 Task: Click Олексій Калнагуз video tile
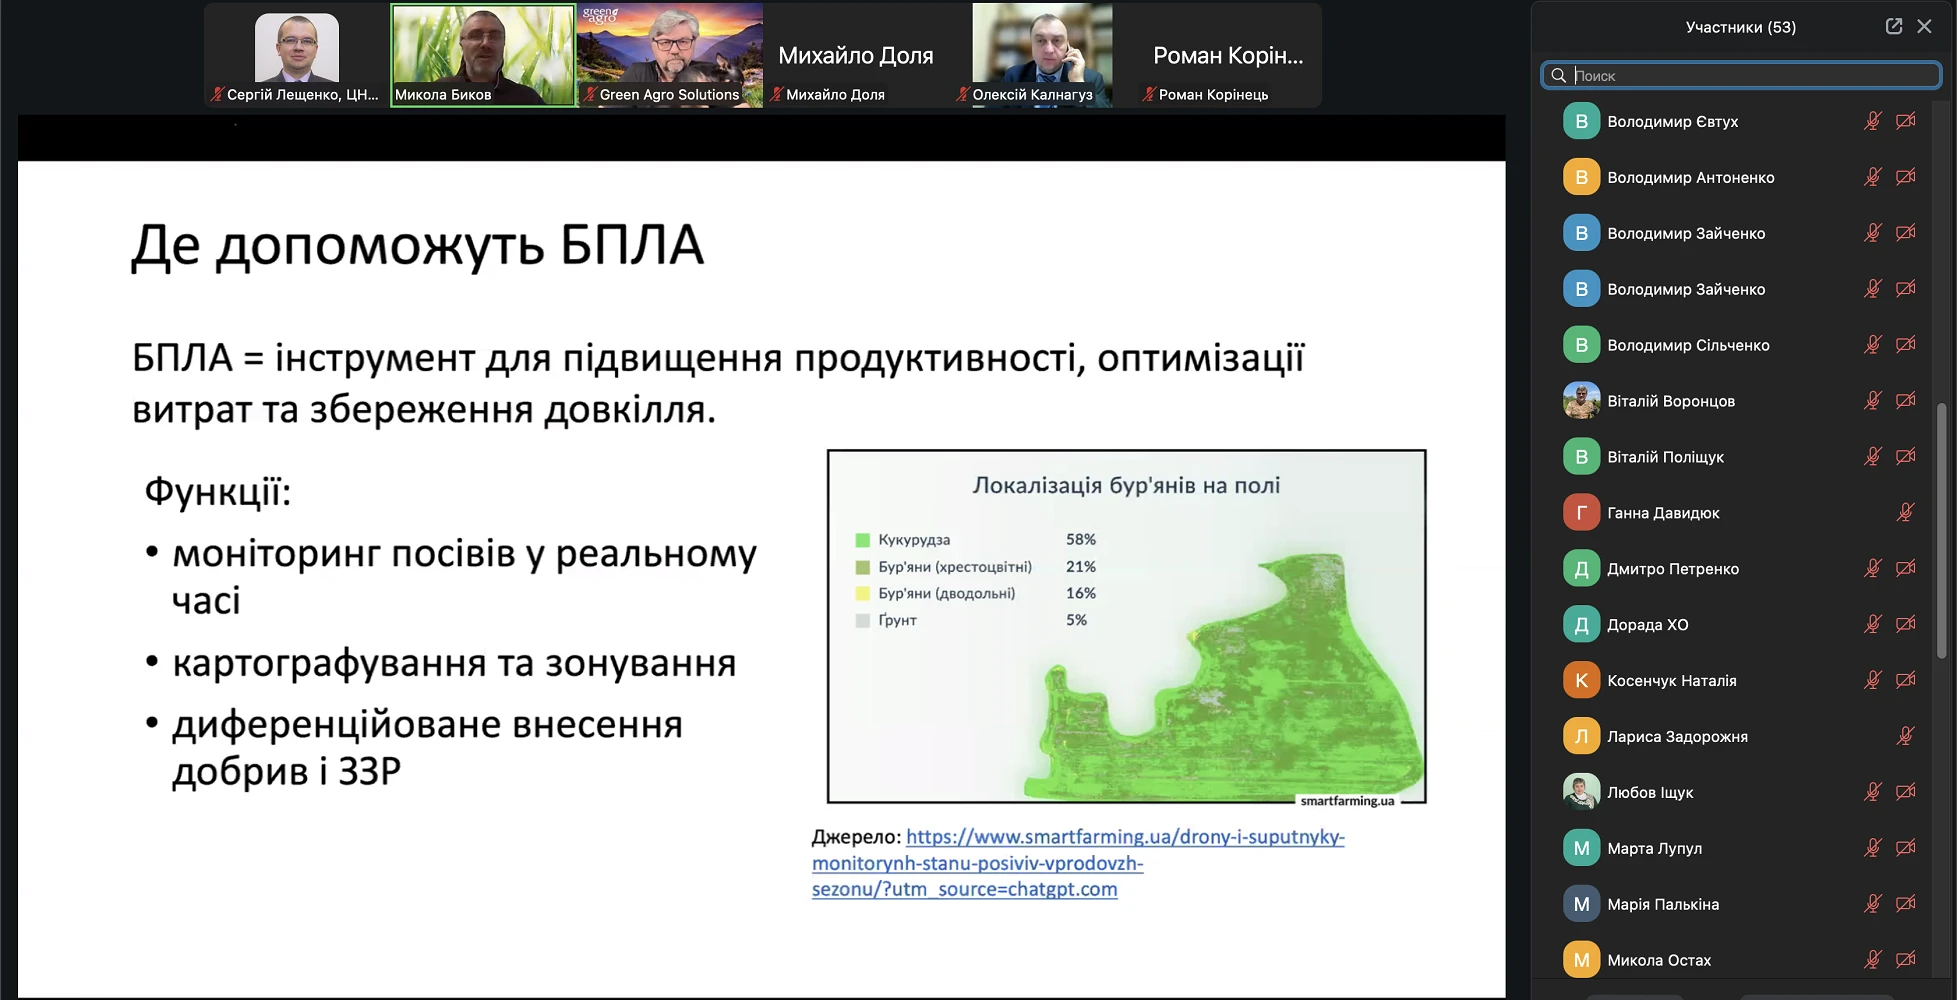click(x=1042, y=55)
